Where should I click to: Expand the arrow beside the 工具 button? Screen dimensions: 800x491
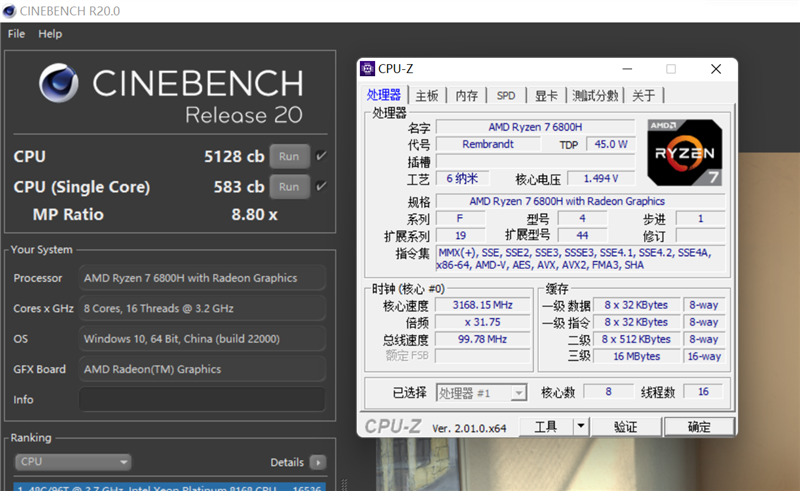tap(581, 426)
